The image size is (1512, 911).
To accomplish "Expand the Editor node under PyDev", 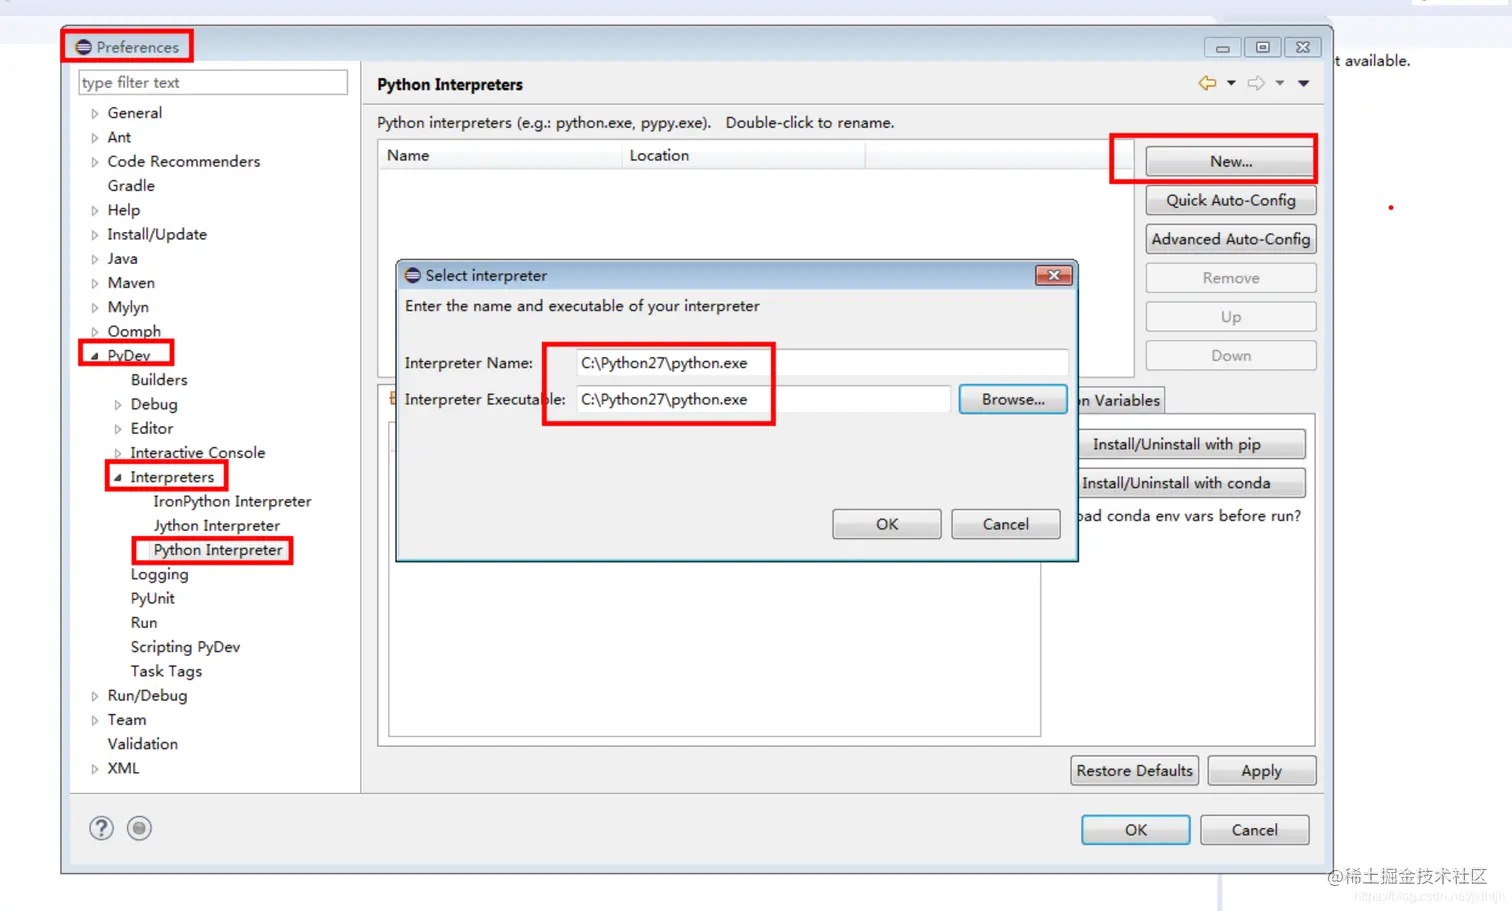I will (x=118, y=429).
